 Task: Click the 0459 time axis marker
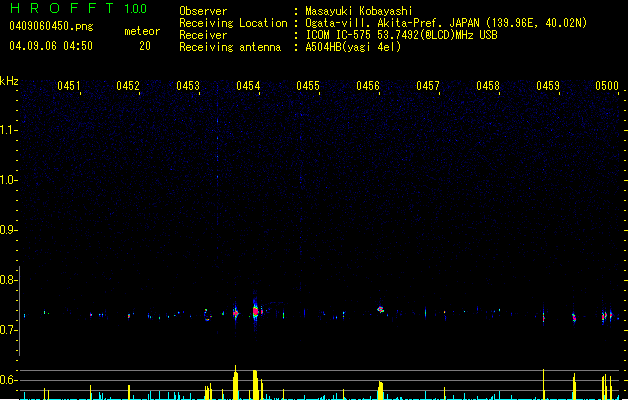[x=548, y=86]
